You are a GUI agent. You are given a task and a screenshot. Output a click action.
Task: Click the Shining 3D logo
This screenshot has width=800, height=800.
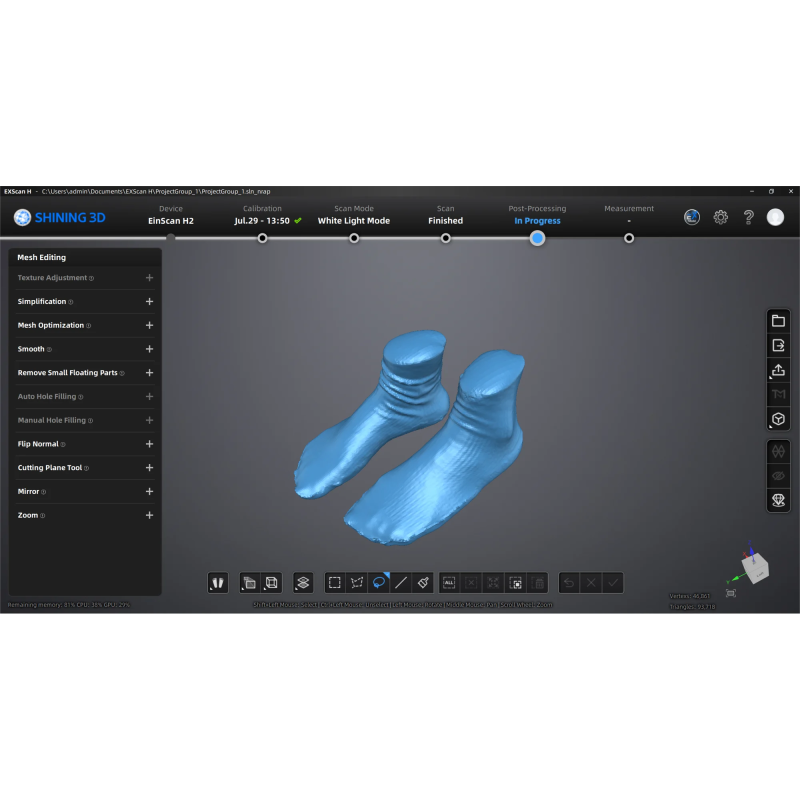pos(59,217)
